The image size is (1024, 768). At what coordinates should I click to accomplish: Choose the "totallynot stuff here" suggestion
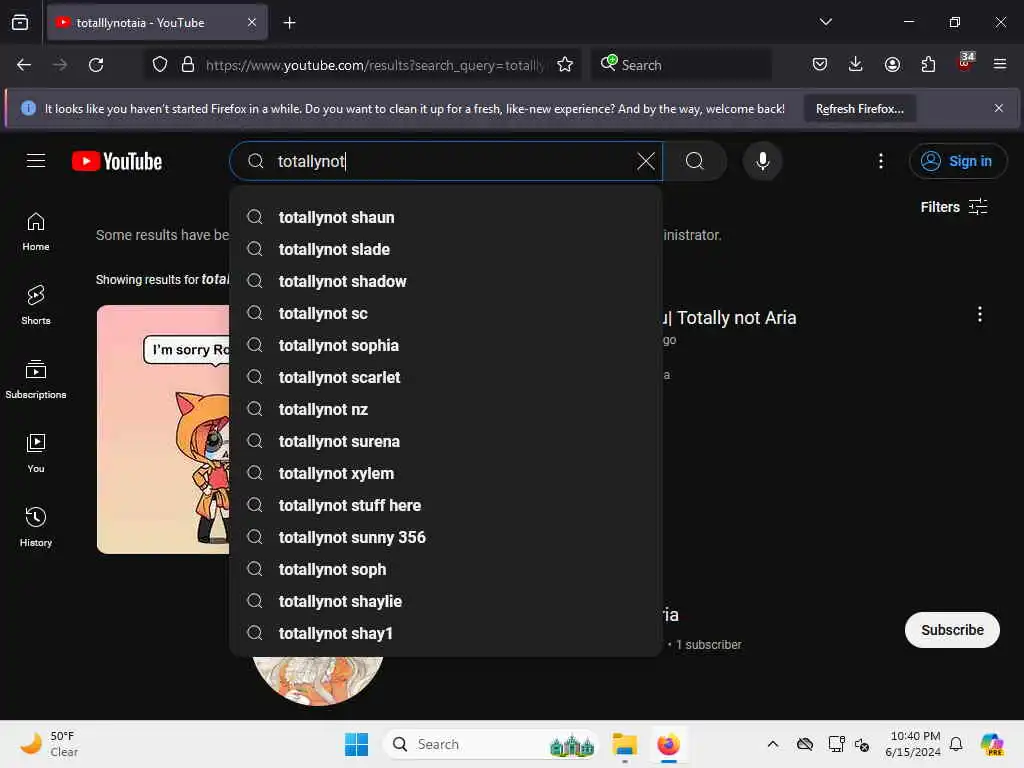pyautogui.click(x=445, y=505)
